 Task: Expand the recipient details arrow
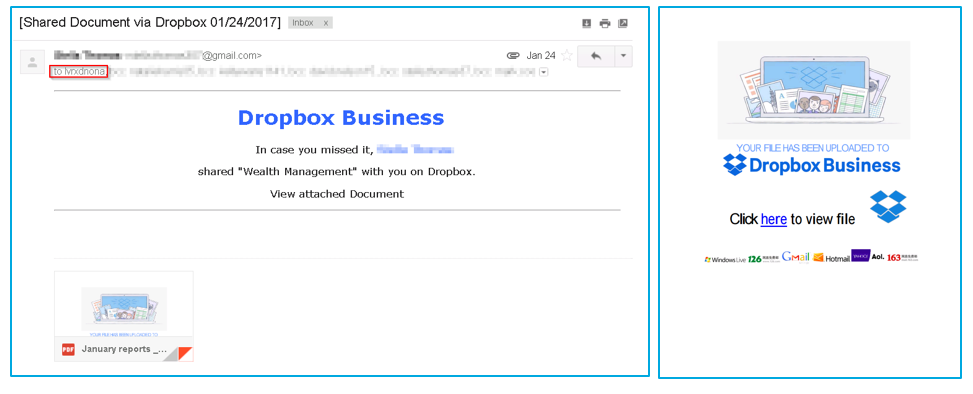544,72
